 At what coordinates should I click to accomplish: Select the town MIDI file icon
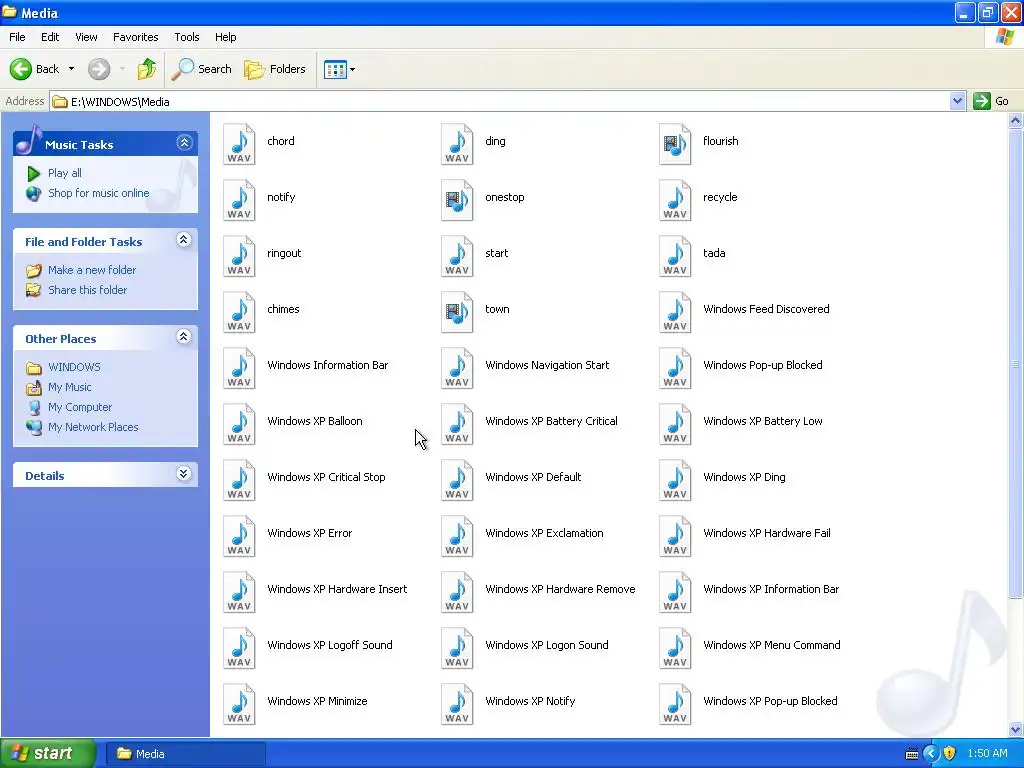457,312
